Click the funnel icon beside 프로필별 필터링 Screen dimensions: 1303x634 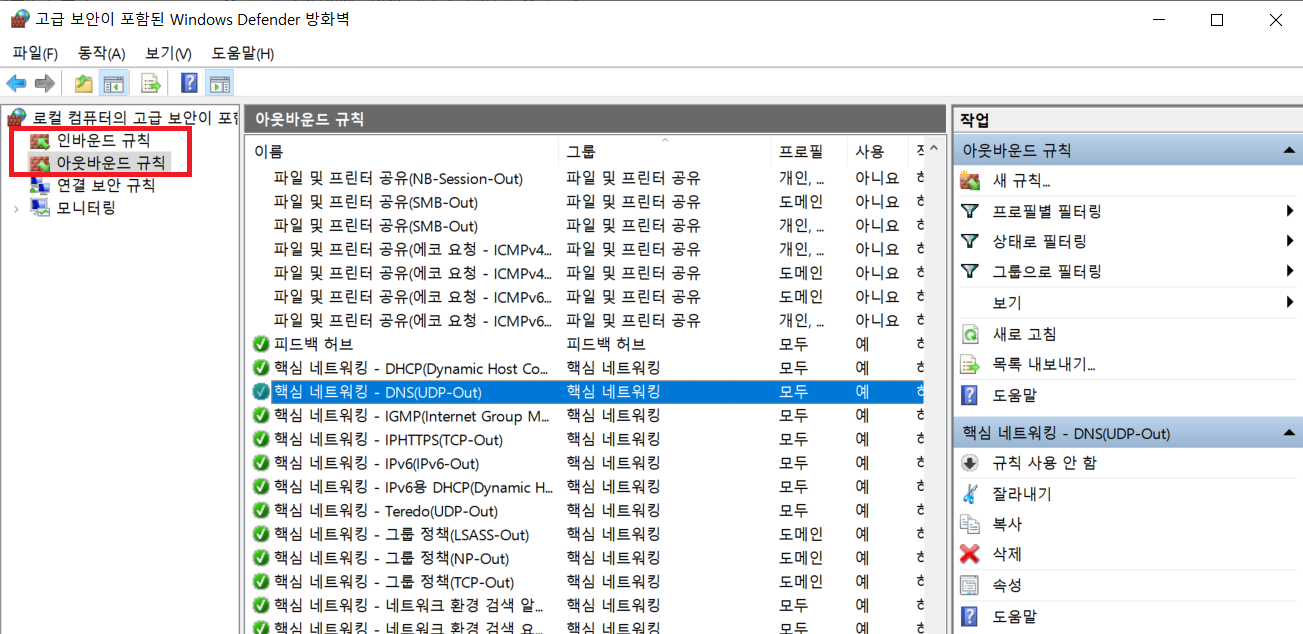[x=970, y=211]
